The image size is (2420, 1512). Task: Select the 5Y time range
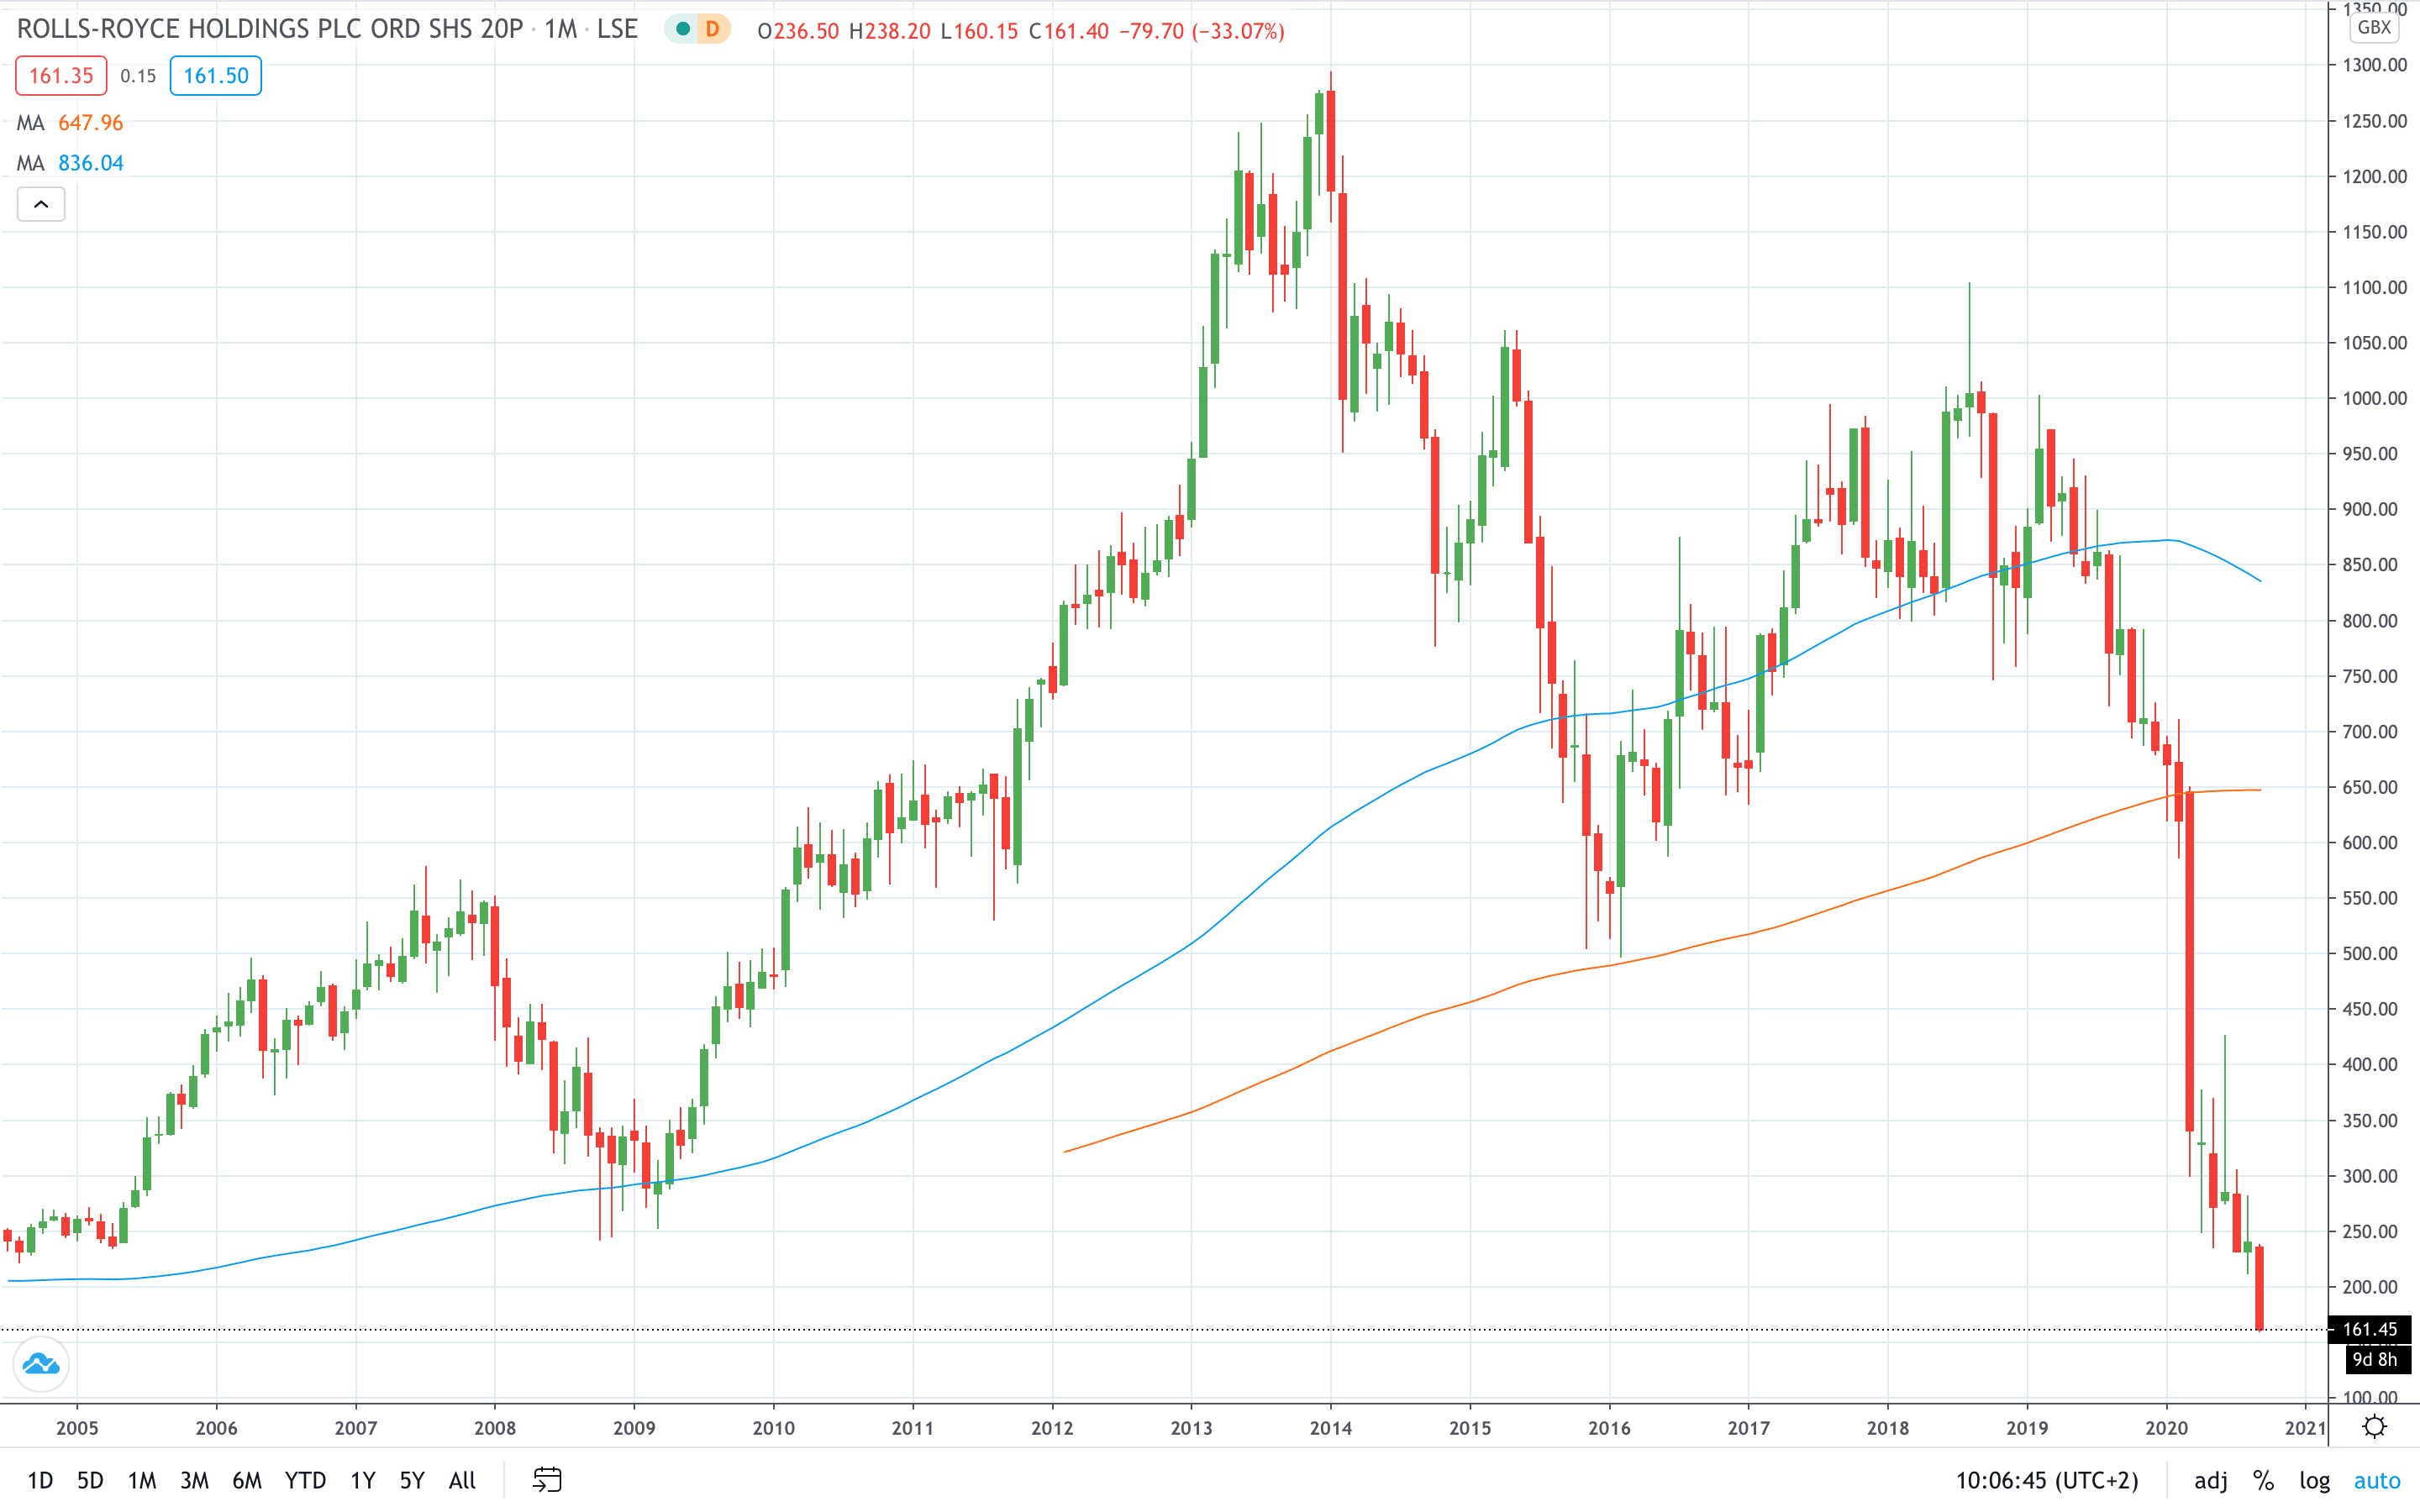click(412, 1480)
